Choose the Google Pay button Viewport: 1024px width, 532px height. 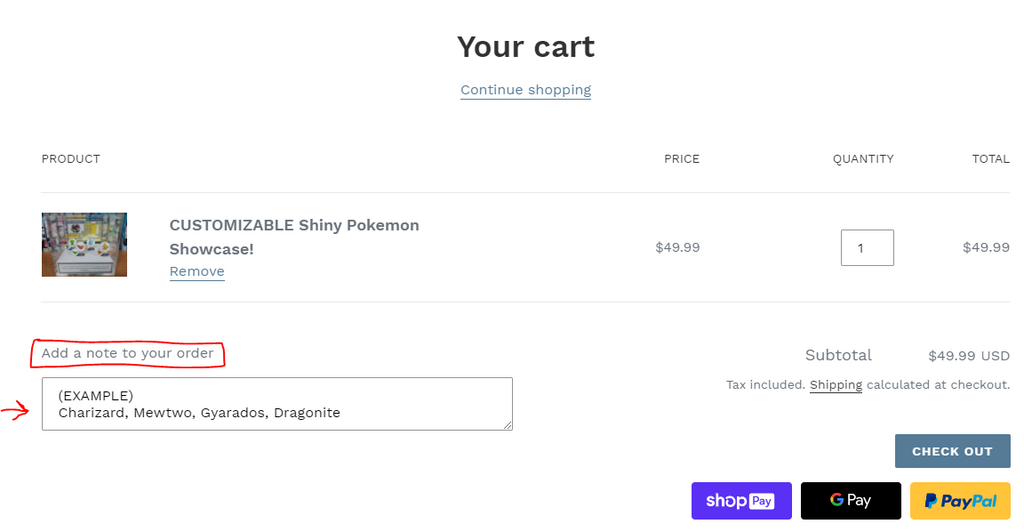click(850, 501)
